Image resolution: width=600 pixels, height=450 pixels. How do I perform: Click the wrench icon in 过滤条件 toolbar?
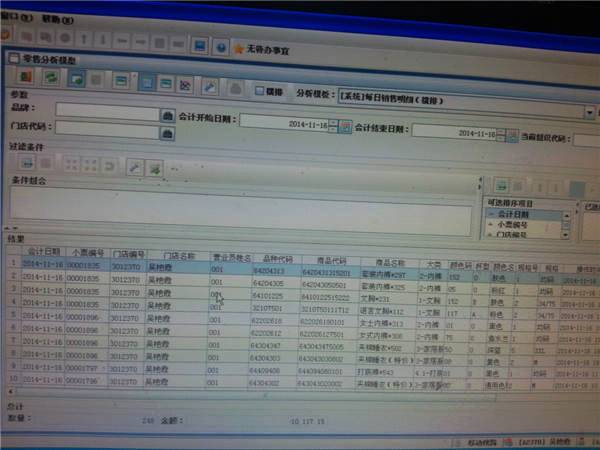[132, 166]
